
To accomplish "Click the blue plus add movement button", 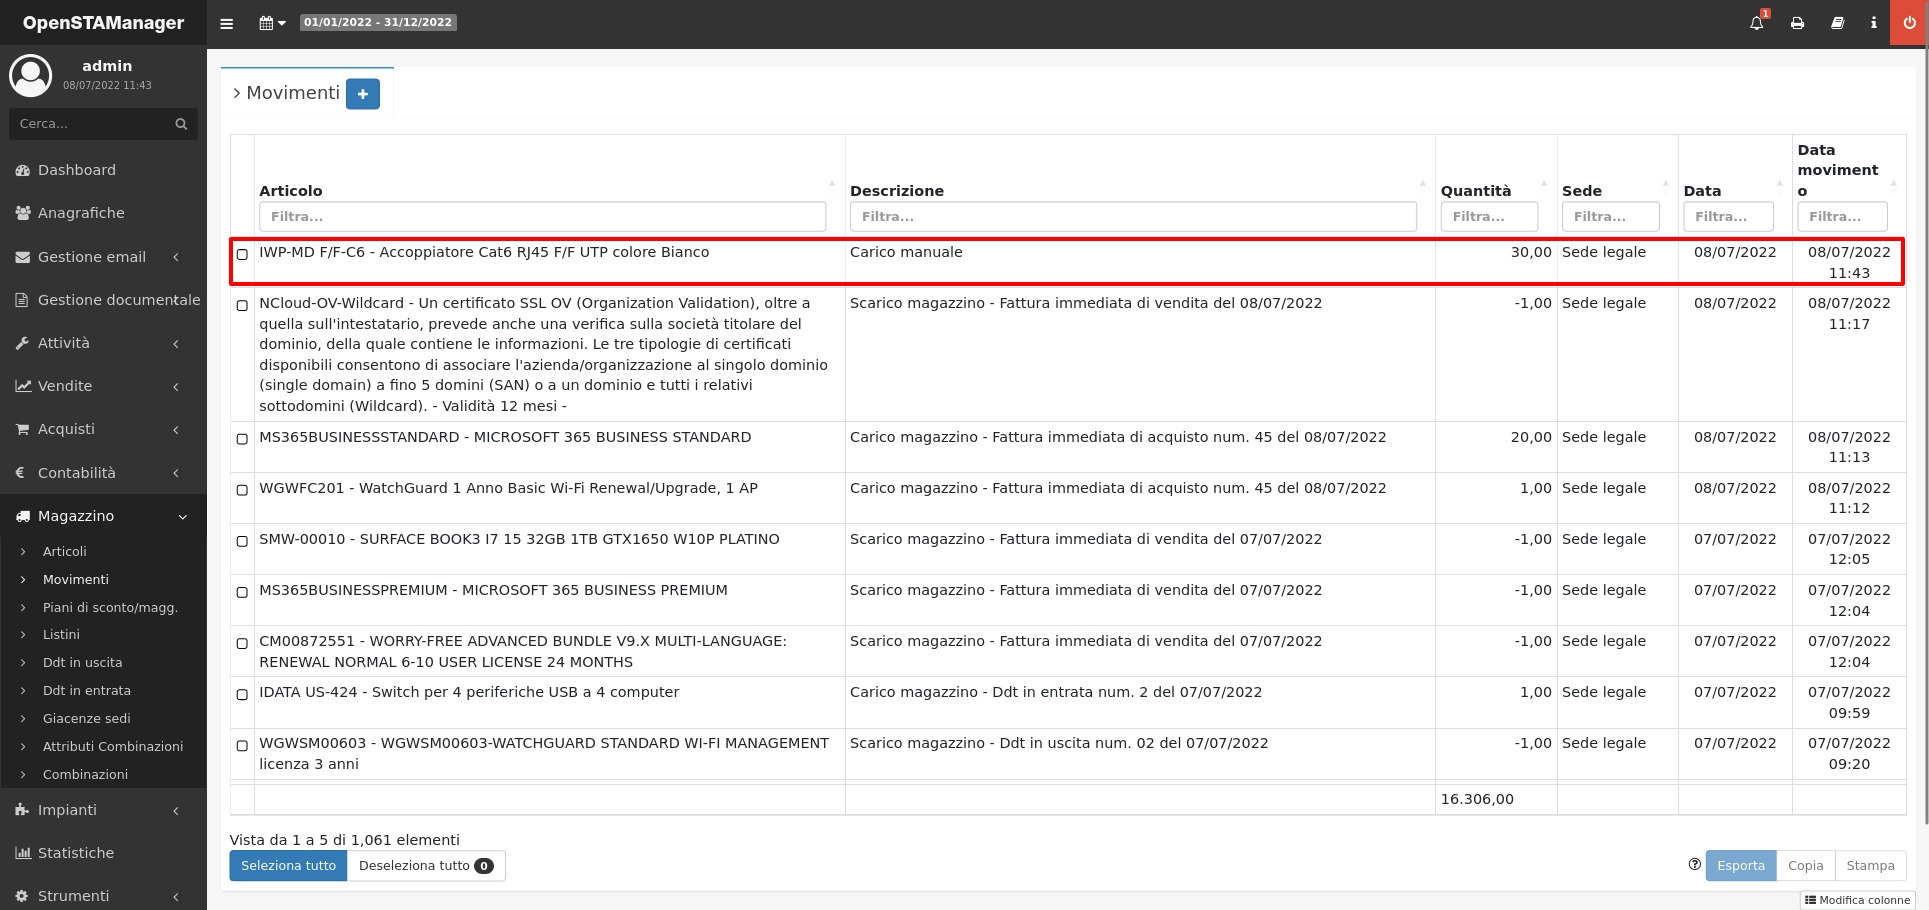I will point(362,94).
